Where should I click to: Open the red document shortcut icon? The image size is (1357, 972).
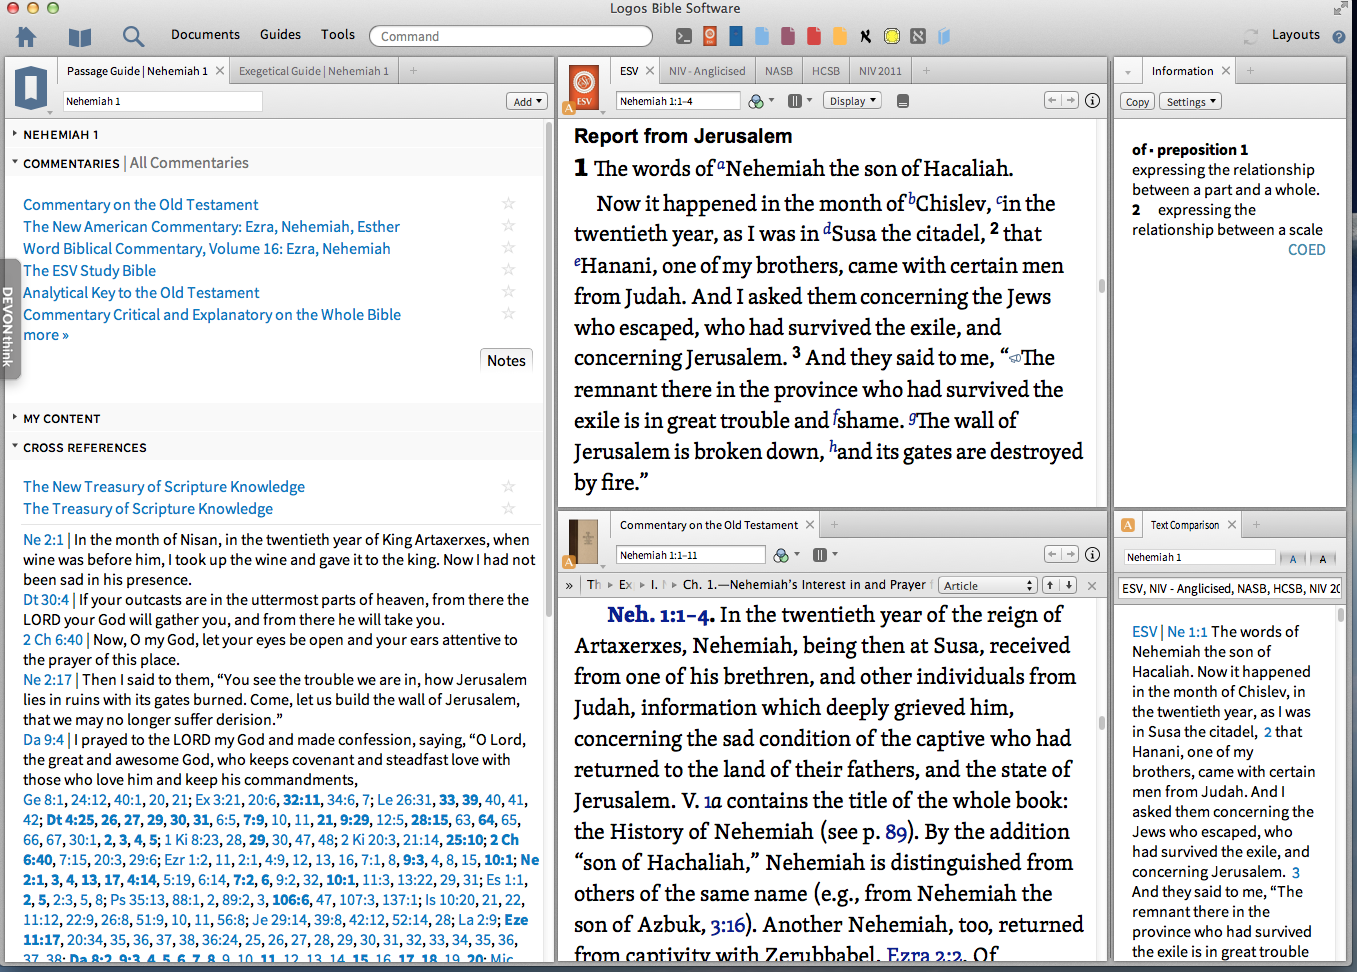click(x=814, y=36)
